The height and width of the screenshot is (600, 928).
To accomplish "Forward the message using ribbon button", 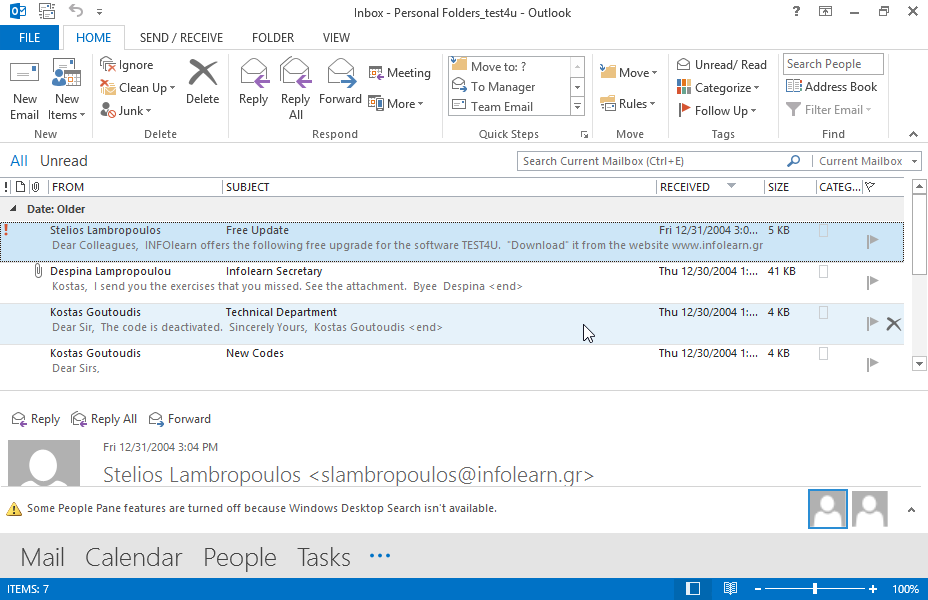I will pos(340,82).
